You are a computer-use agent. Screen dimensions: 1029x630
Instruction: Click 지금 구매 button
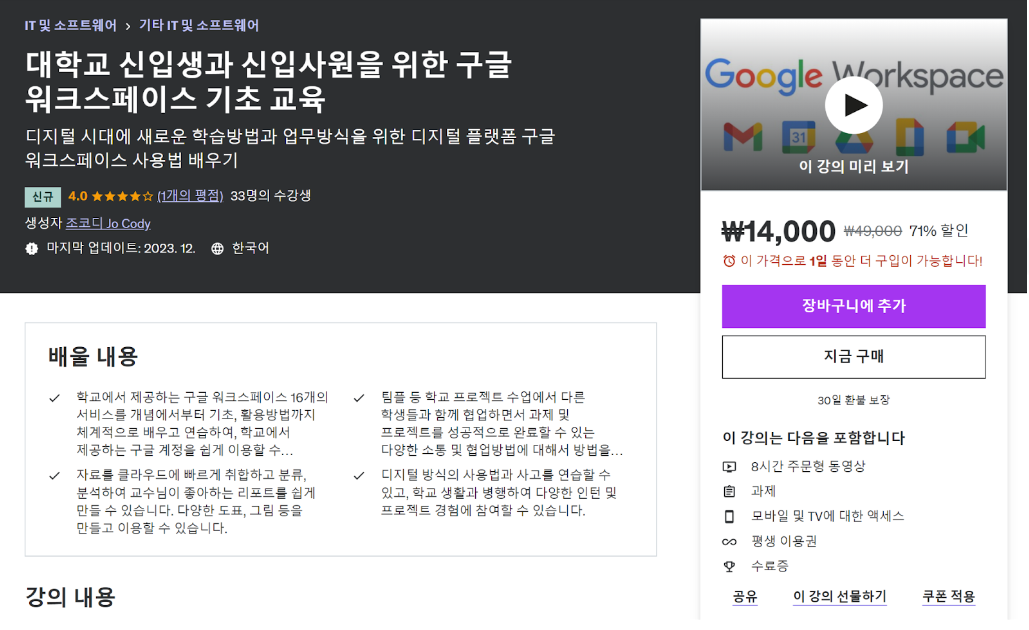(x=854, y=357)
